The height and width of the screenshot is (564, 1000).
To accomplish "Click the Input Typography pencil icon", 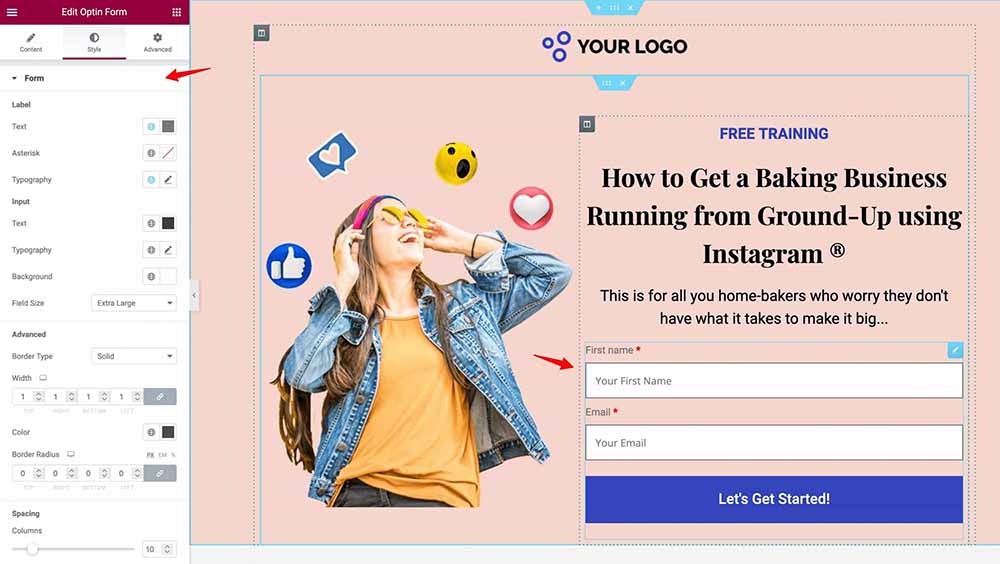I will [x=168, y=250].
